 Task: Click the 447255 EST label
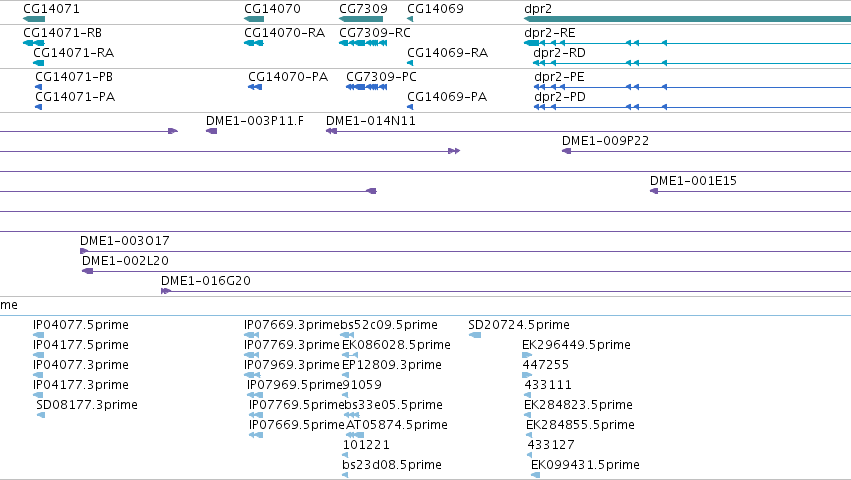pos(545,365)
